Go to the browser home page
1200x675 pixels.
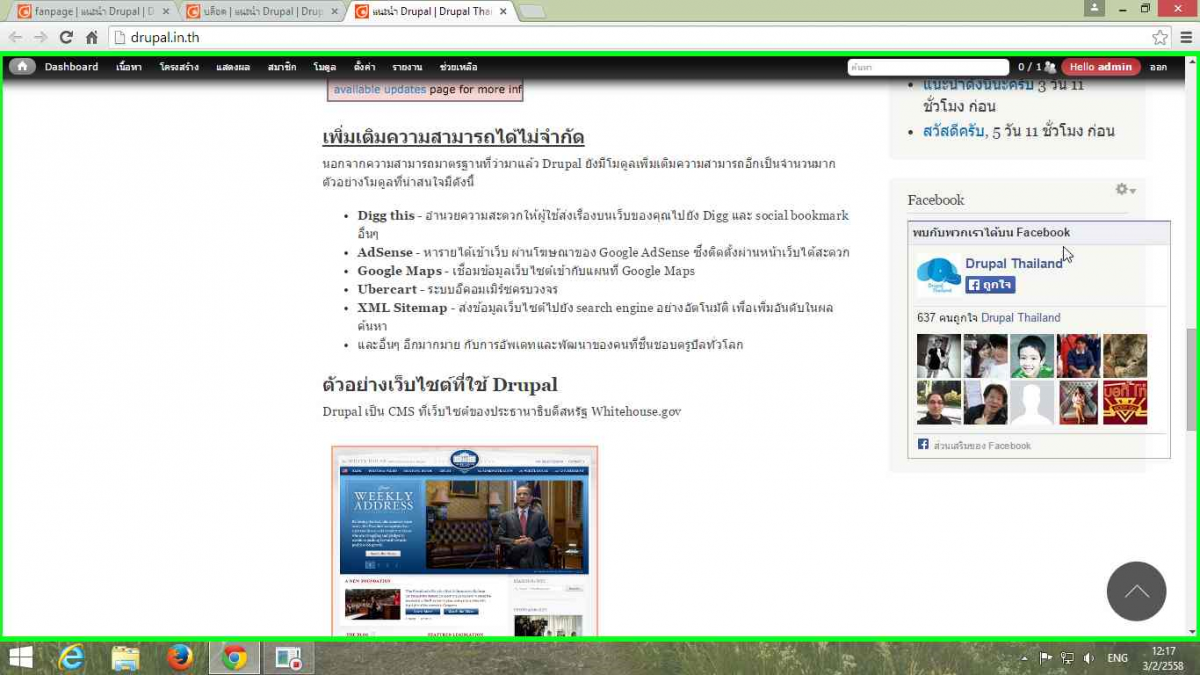coord(91,37)
